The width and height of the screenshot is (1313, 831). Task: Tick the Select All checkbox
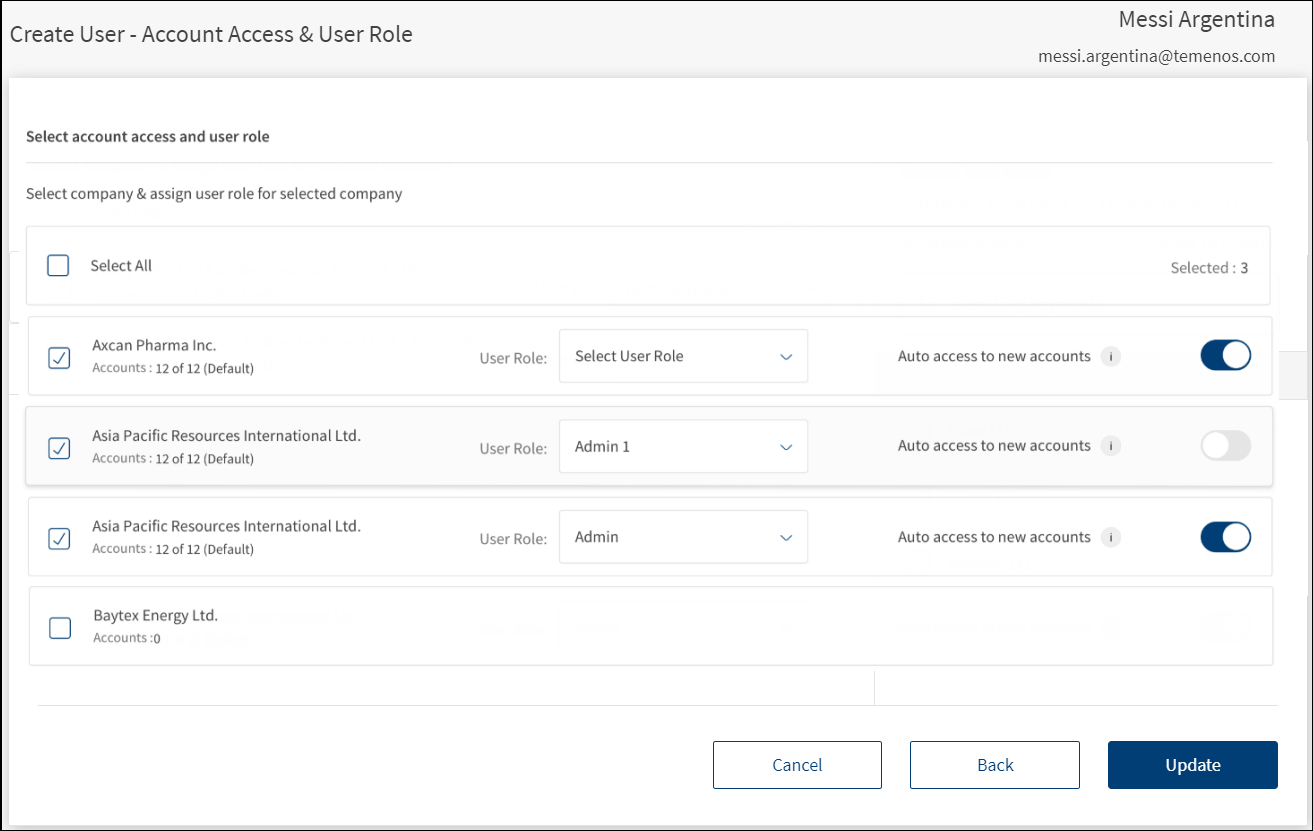tap(58, 266)
